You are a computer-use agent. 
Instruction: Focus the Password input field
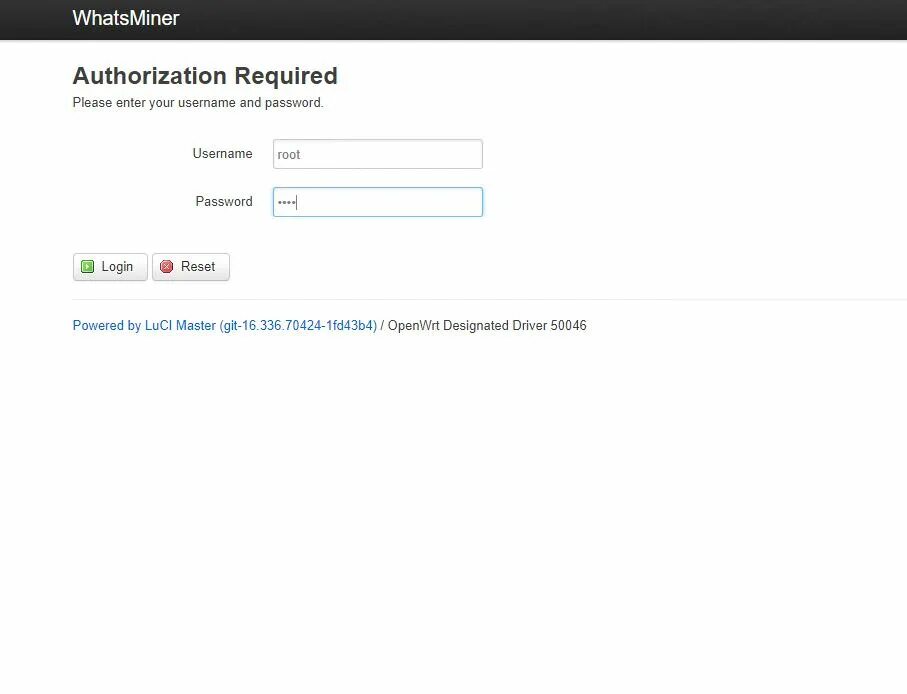pos(378,202)
